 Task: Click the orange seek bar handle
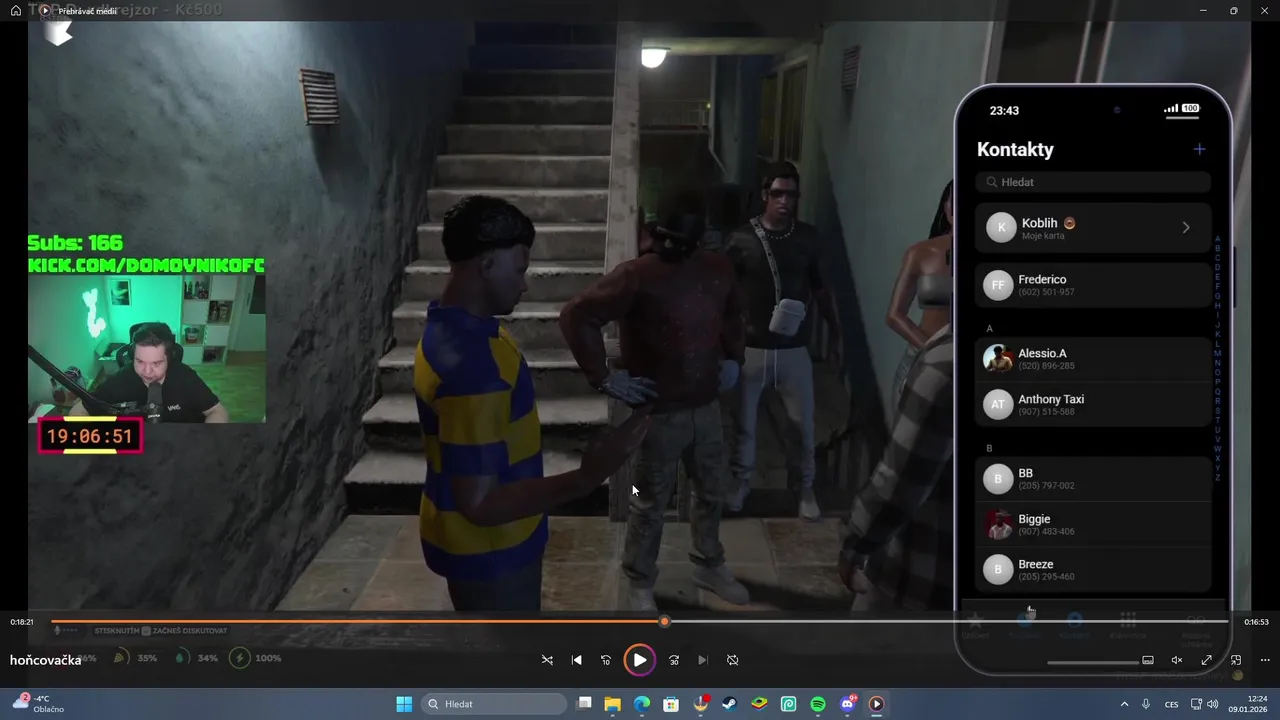pyautogui.click(x=664, y=622)
